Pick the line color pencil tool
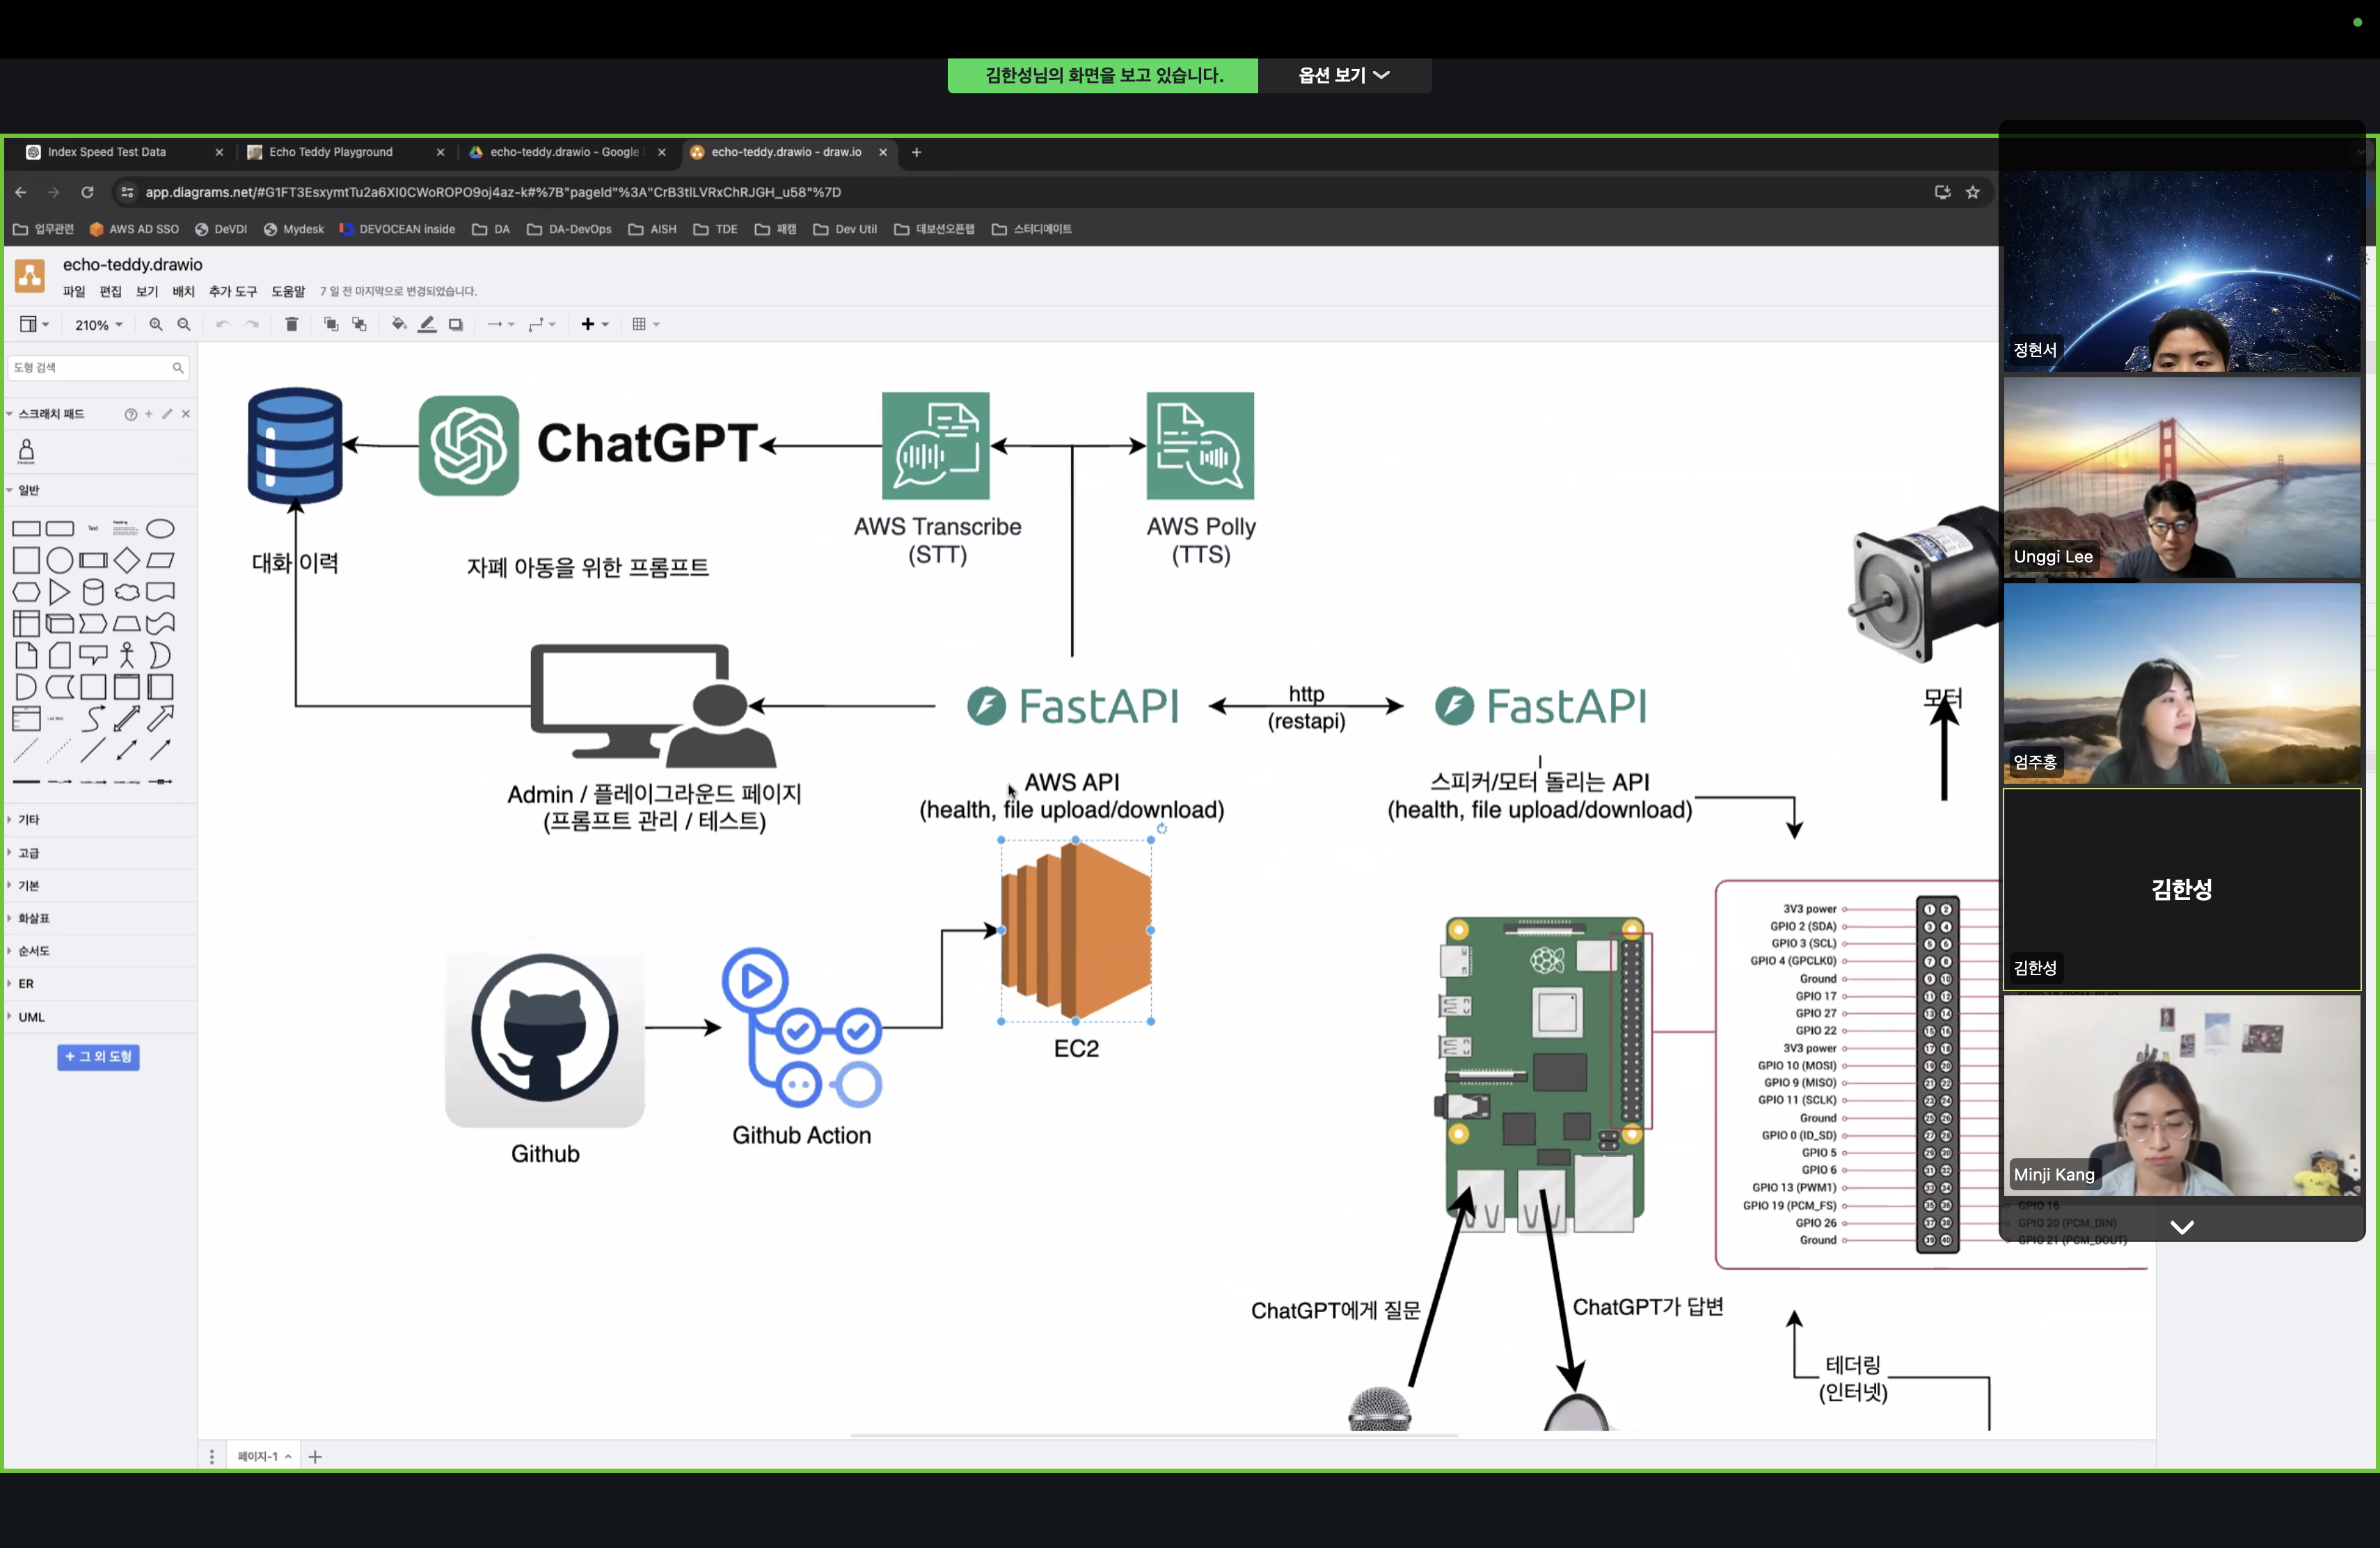 tap(427, 324)
